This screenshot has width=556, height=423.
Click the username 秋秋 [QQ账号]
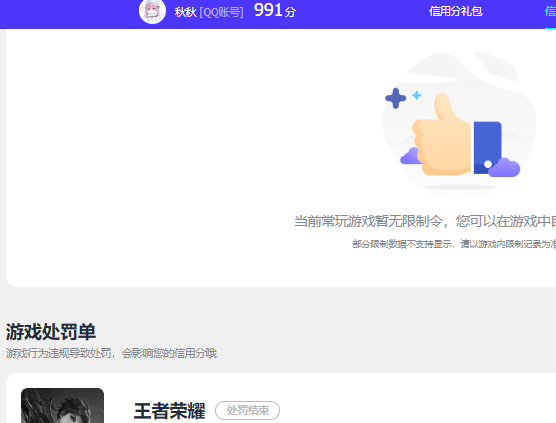tap(209, 12)
